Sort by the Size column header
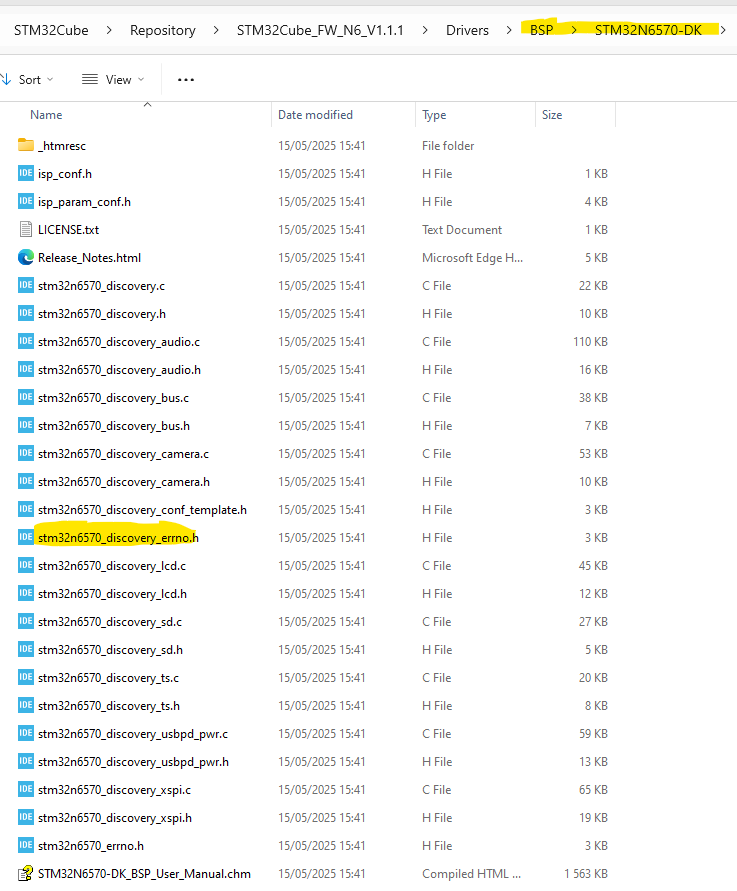Viewport: 737px width, 891px height. click(x=552, y=115)
